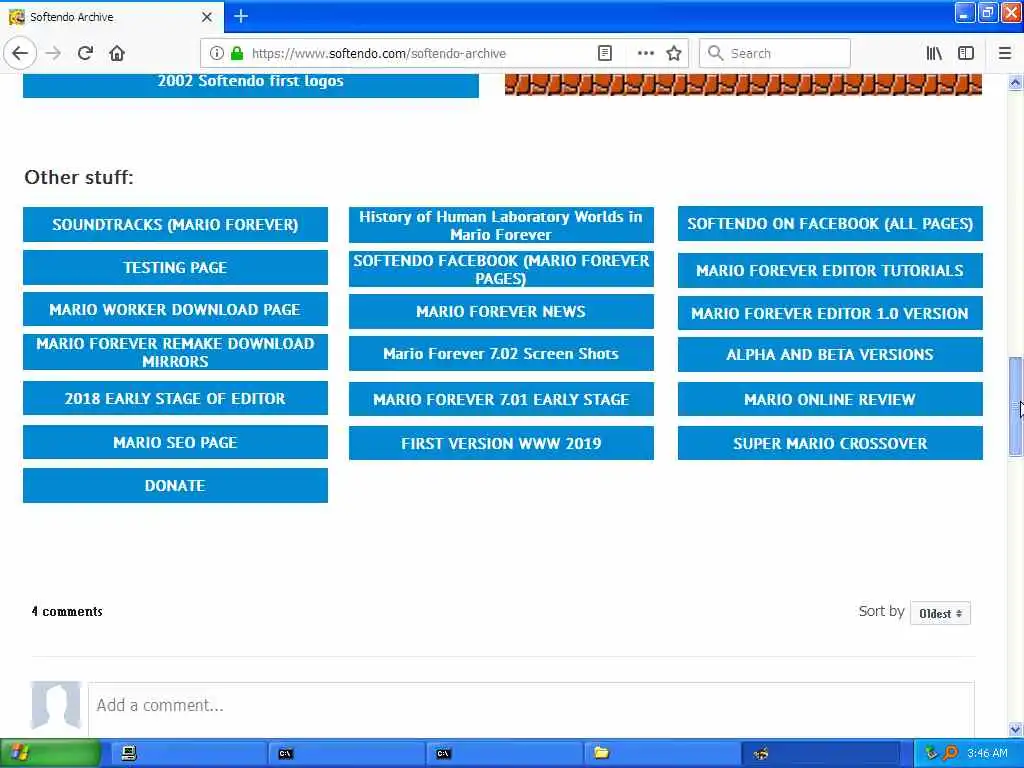Go to Mario Worker Download Page
Screen dimensions: 1024x768
tap(175, 310)
